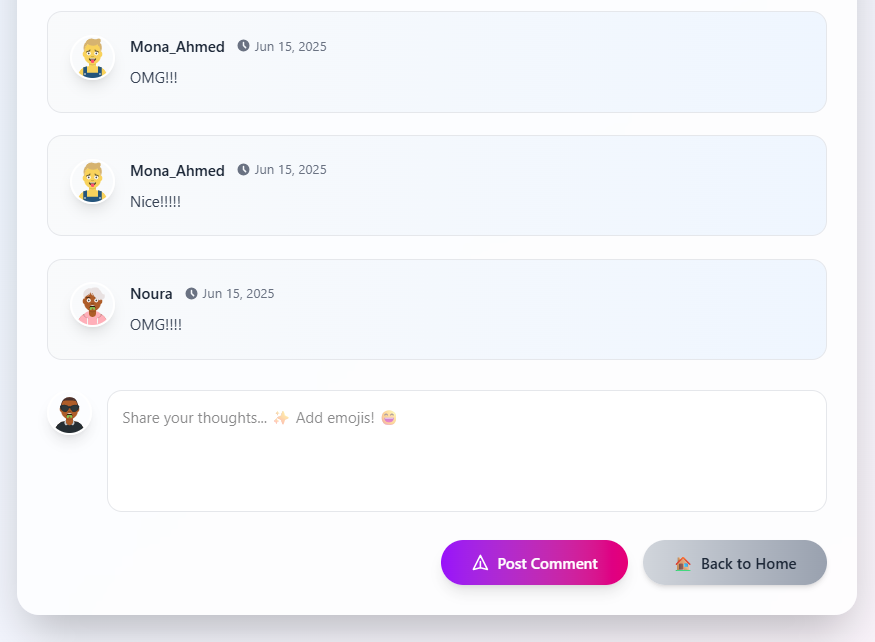
Task: Click Mona_Ahmed's avatar on the OMG!!! comment
Action: pos(93,58)
